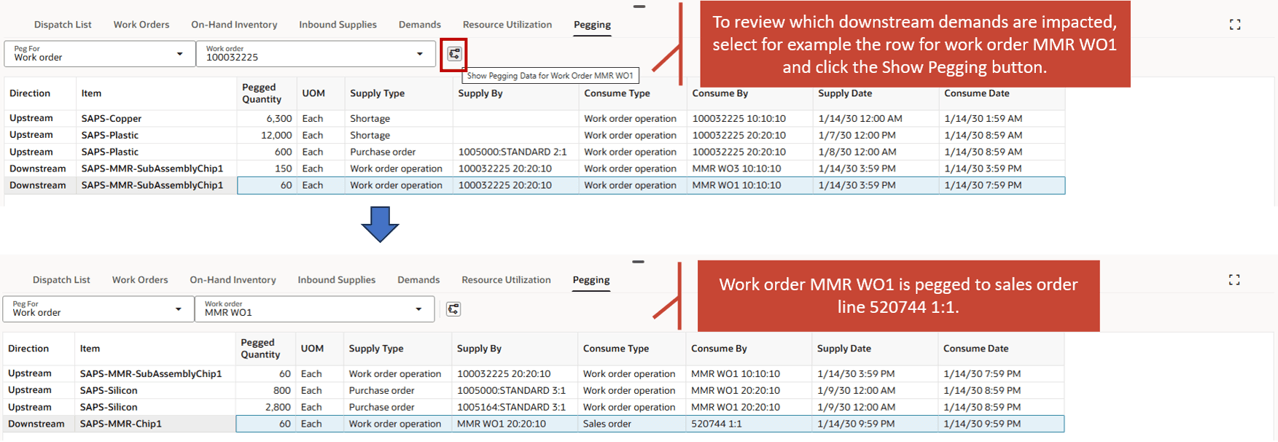Select SAPS-Silicon row with quantity 2,800
The width and height of the screenshot is (1278, 442).
tap(534, 407)
